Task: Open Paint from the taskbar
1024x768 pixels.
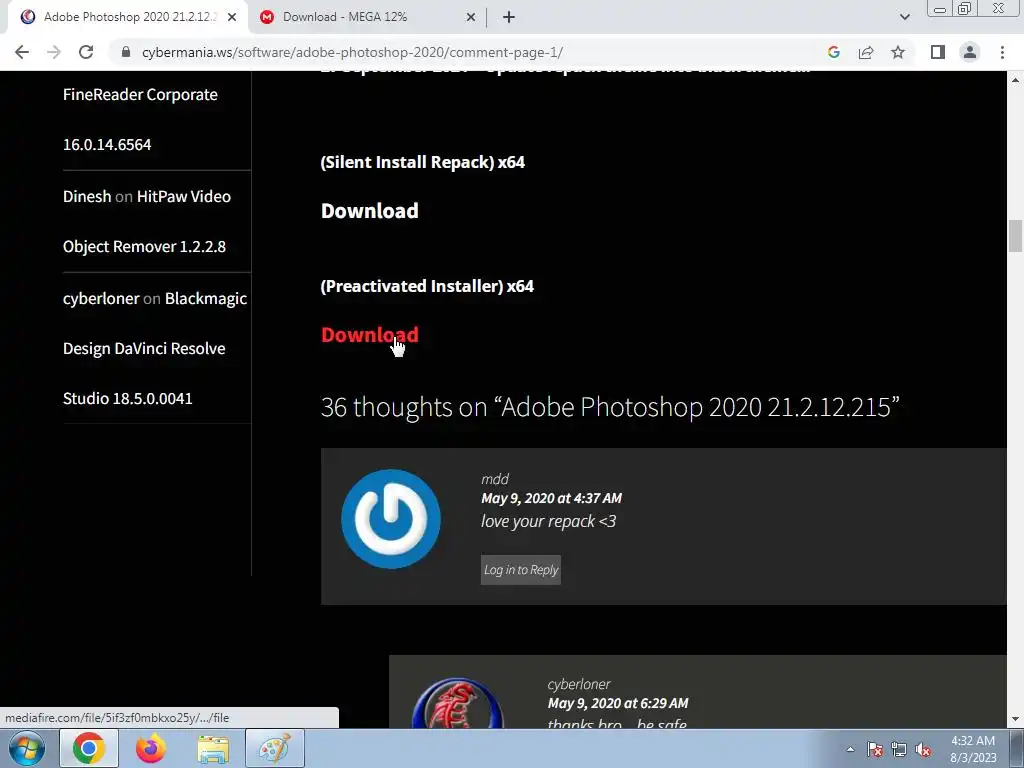Action: [274, 748]
